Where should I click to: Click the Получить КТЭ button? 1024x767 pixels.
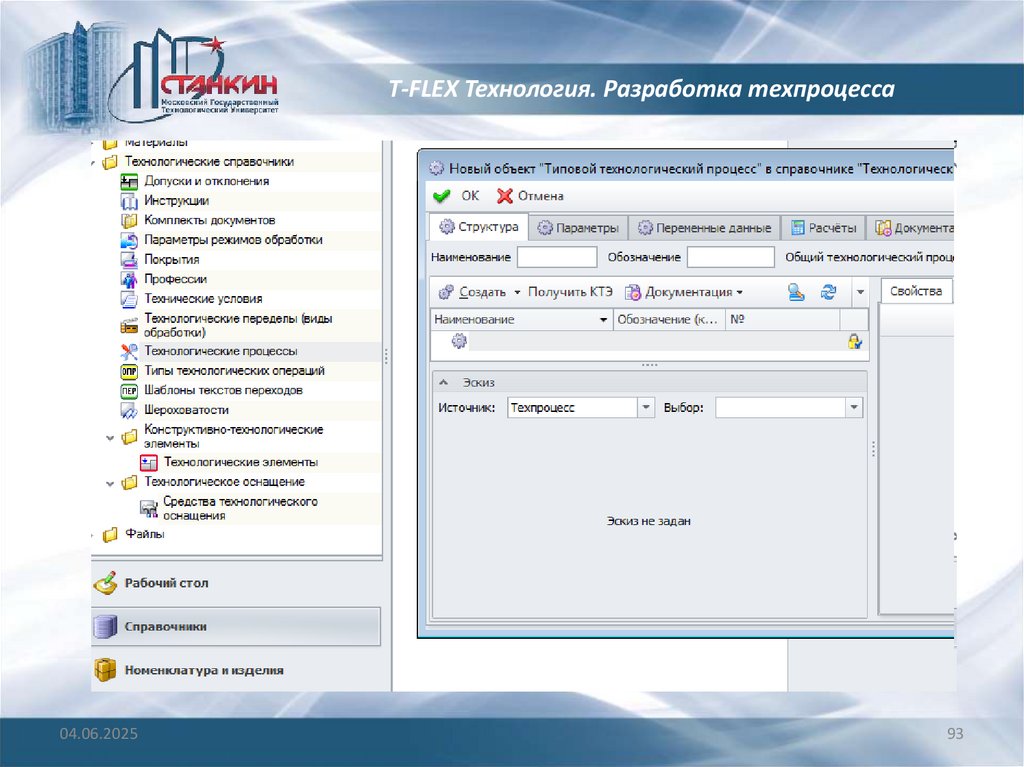570,292
